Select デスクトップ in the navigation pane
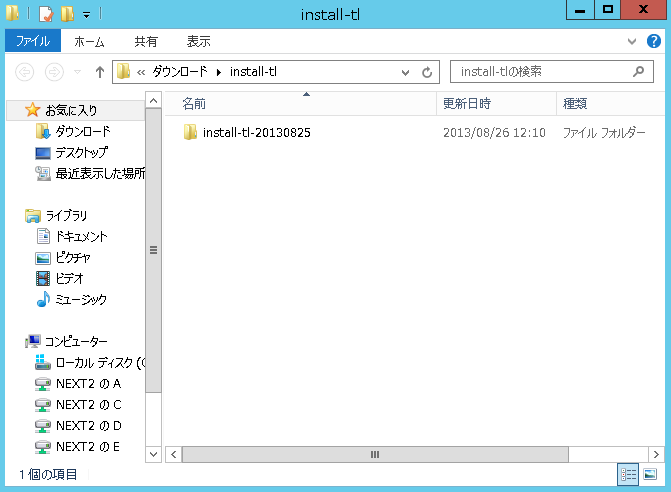Viewport: 671px width, 492px height. pyautogui.click(x=82, y=152)
